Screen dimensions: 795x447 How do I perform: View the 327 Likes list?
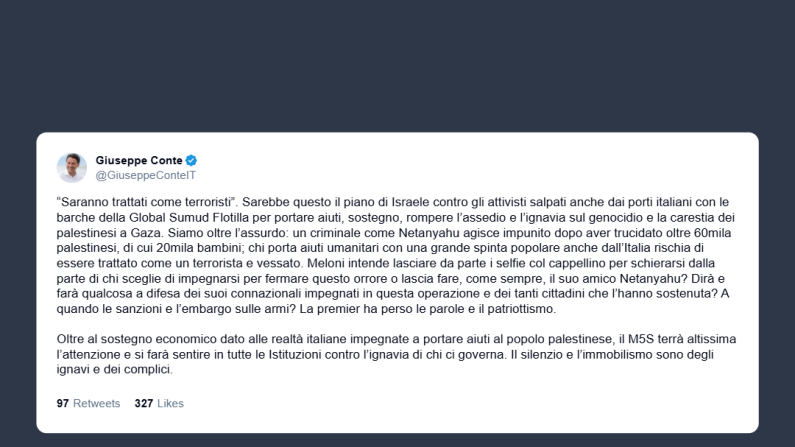pos(159,403)
